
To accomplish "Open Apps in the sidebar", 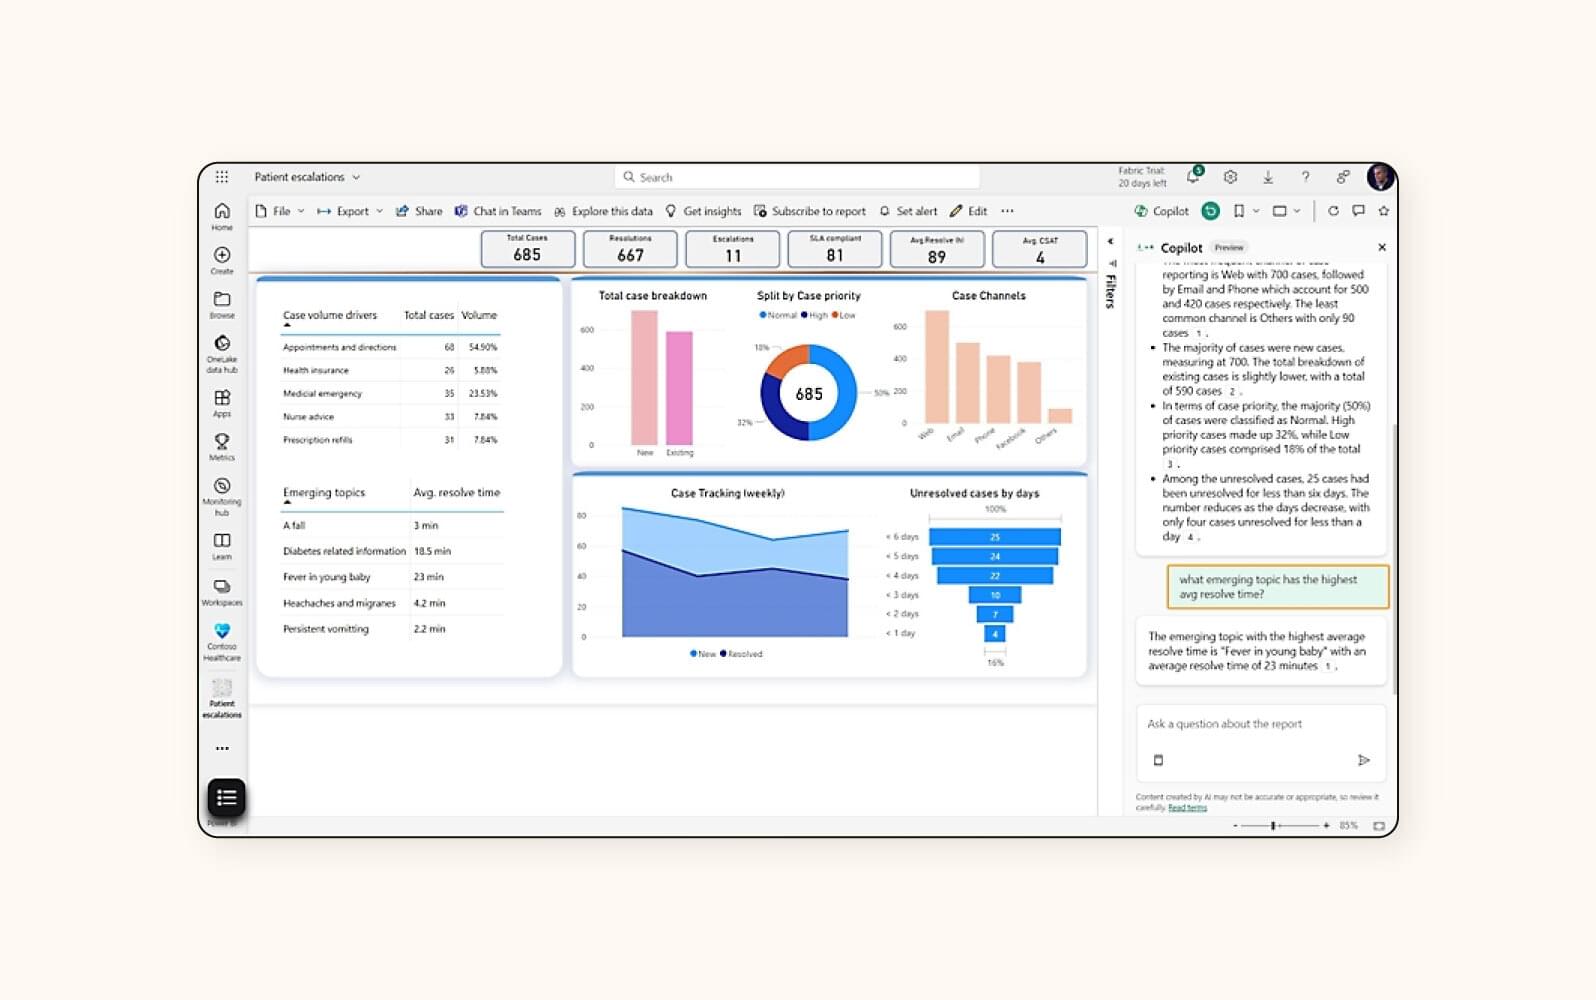I will pyautogui.click(x=222, y=403).
